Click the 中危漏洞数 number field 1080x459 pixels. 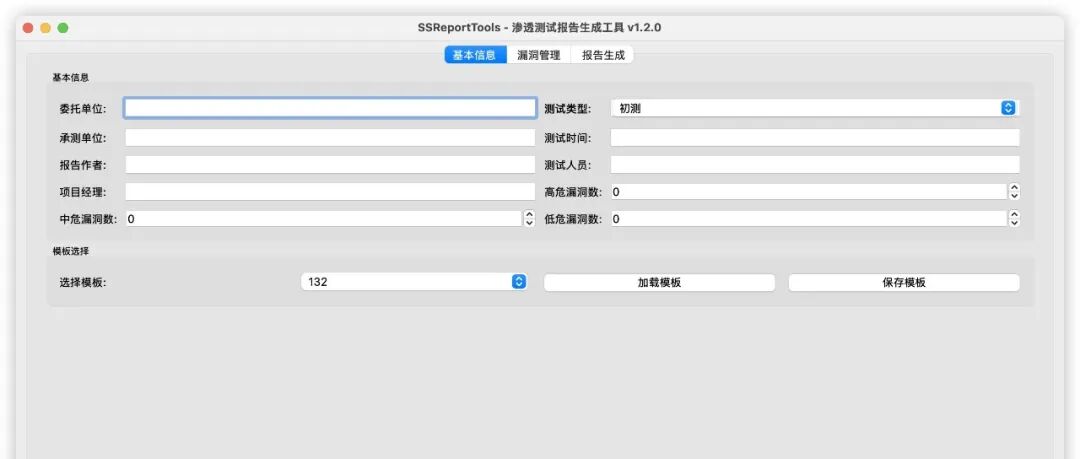324,219
